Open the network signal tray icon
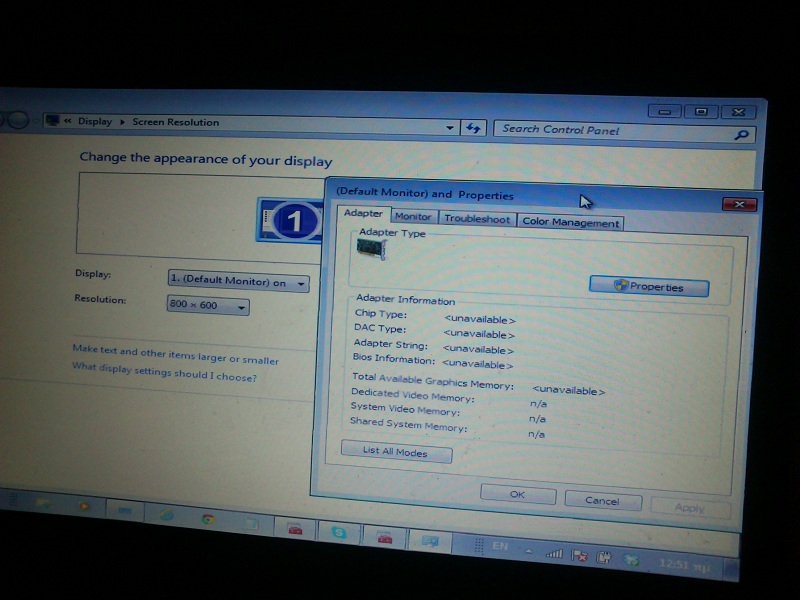 [x=555, y=553]
